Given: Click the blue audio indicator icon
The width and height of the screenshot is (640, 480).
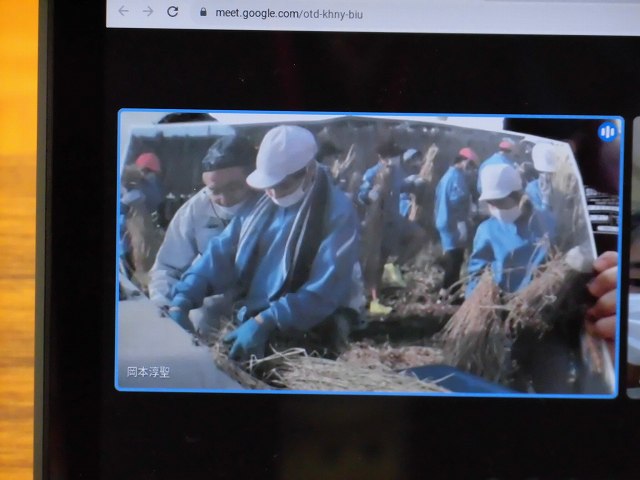Looking at the screenshot, I should pyautogui.click(x=608, y=132).
